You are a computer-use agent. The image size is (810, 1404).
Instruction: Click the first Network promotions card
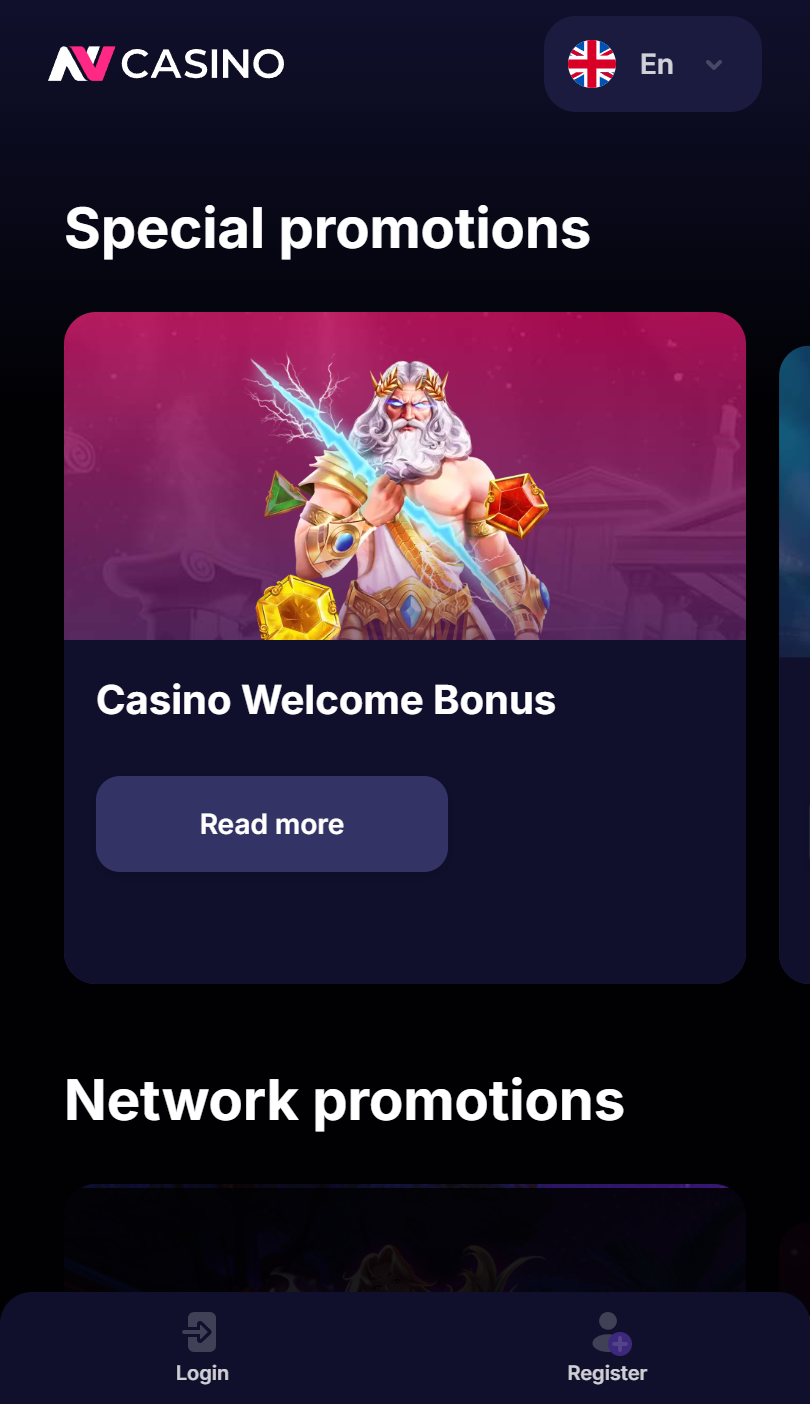pyautogui.click(x=405, y=1238)
